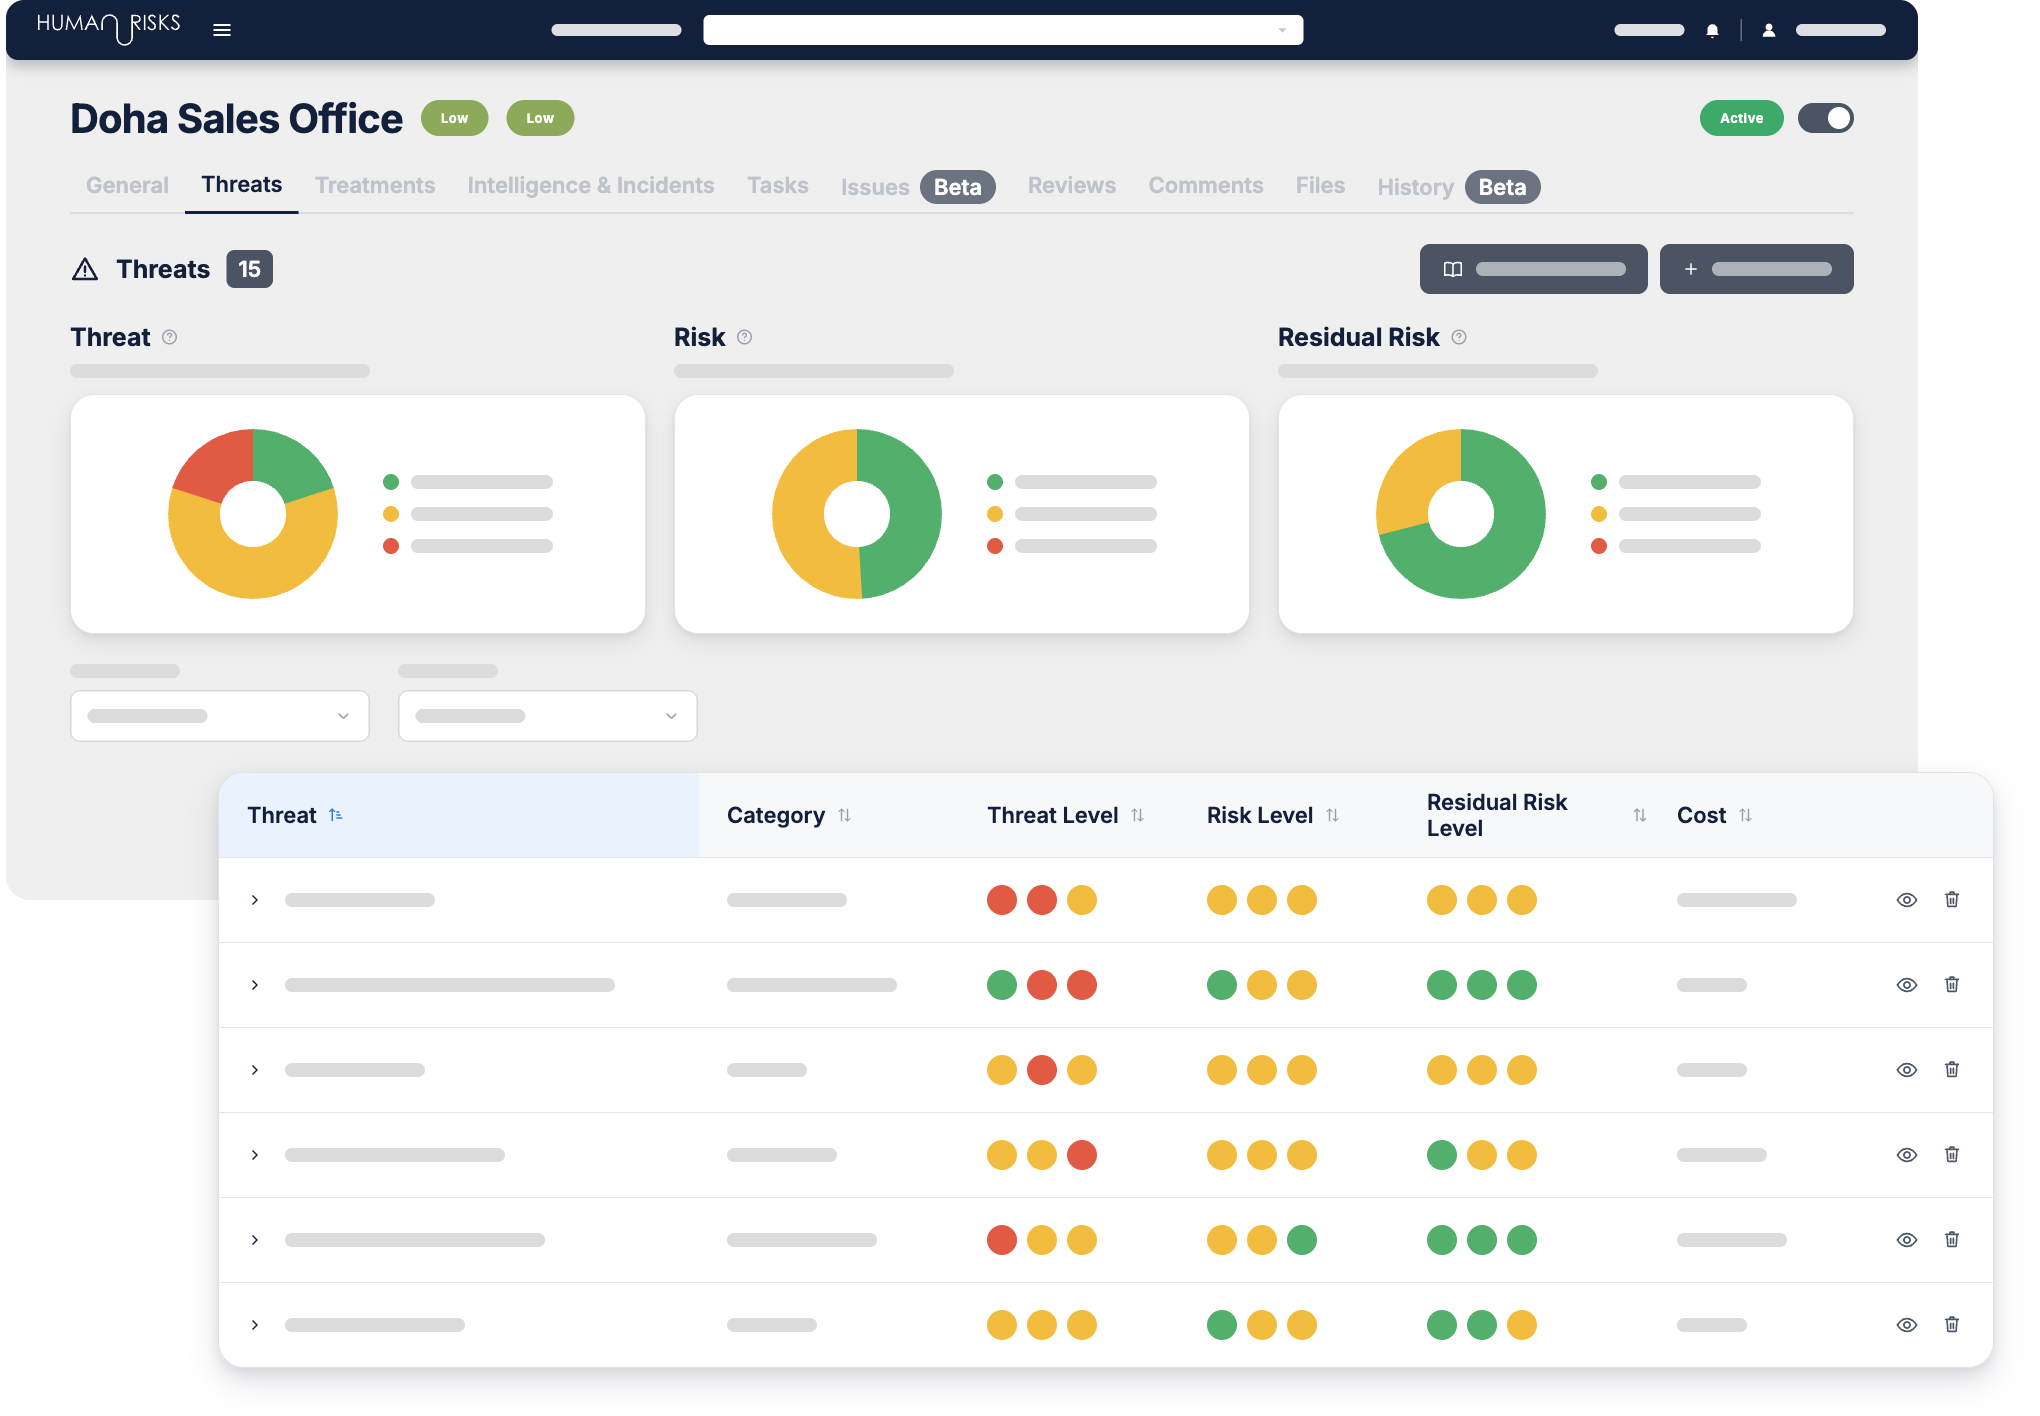This screenshot has width=2040, height=1416.
Task: Click red legend dot in Risk chart
Action: click(x=995, y=546)
